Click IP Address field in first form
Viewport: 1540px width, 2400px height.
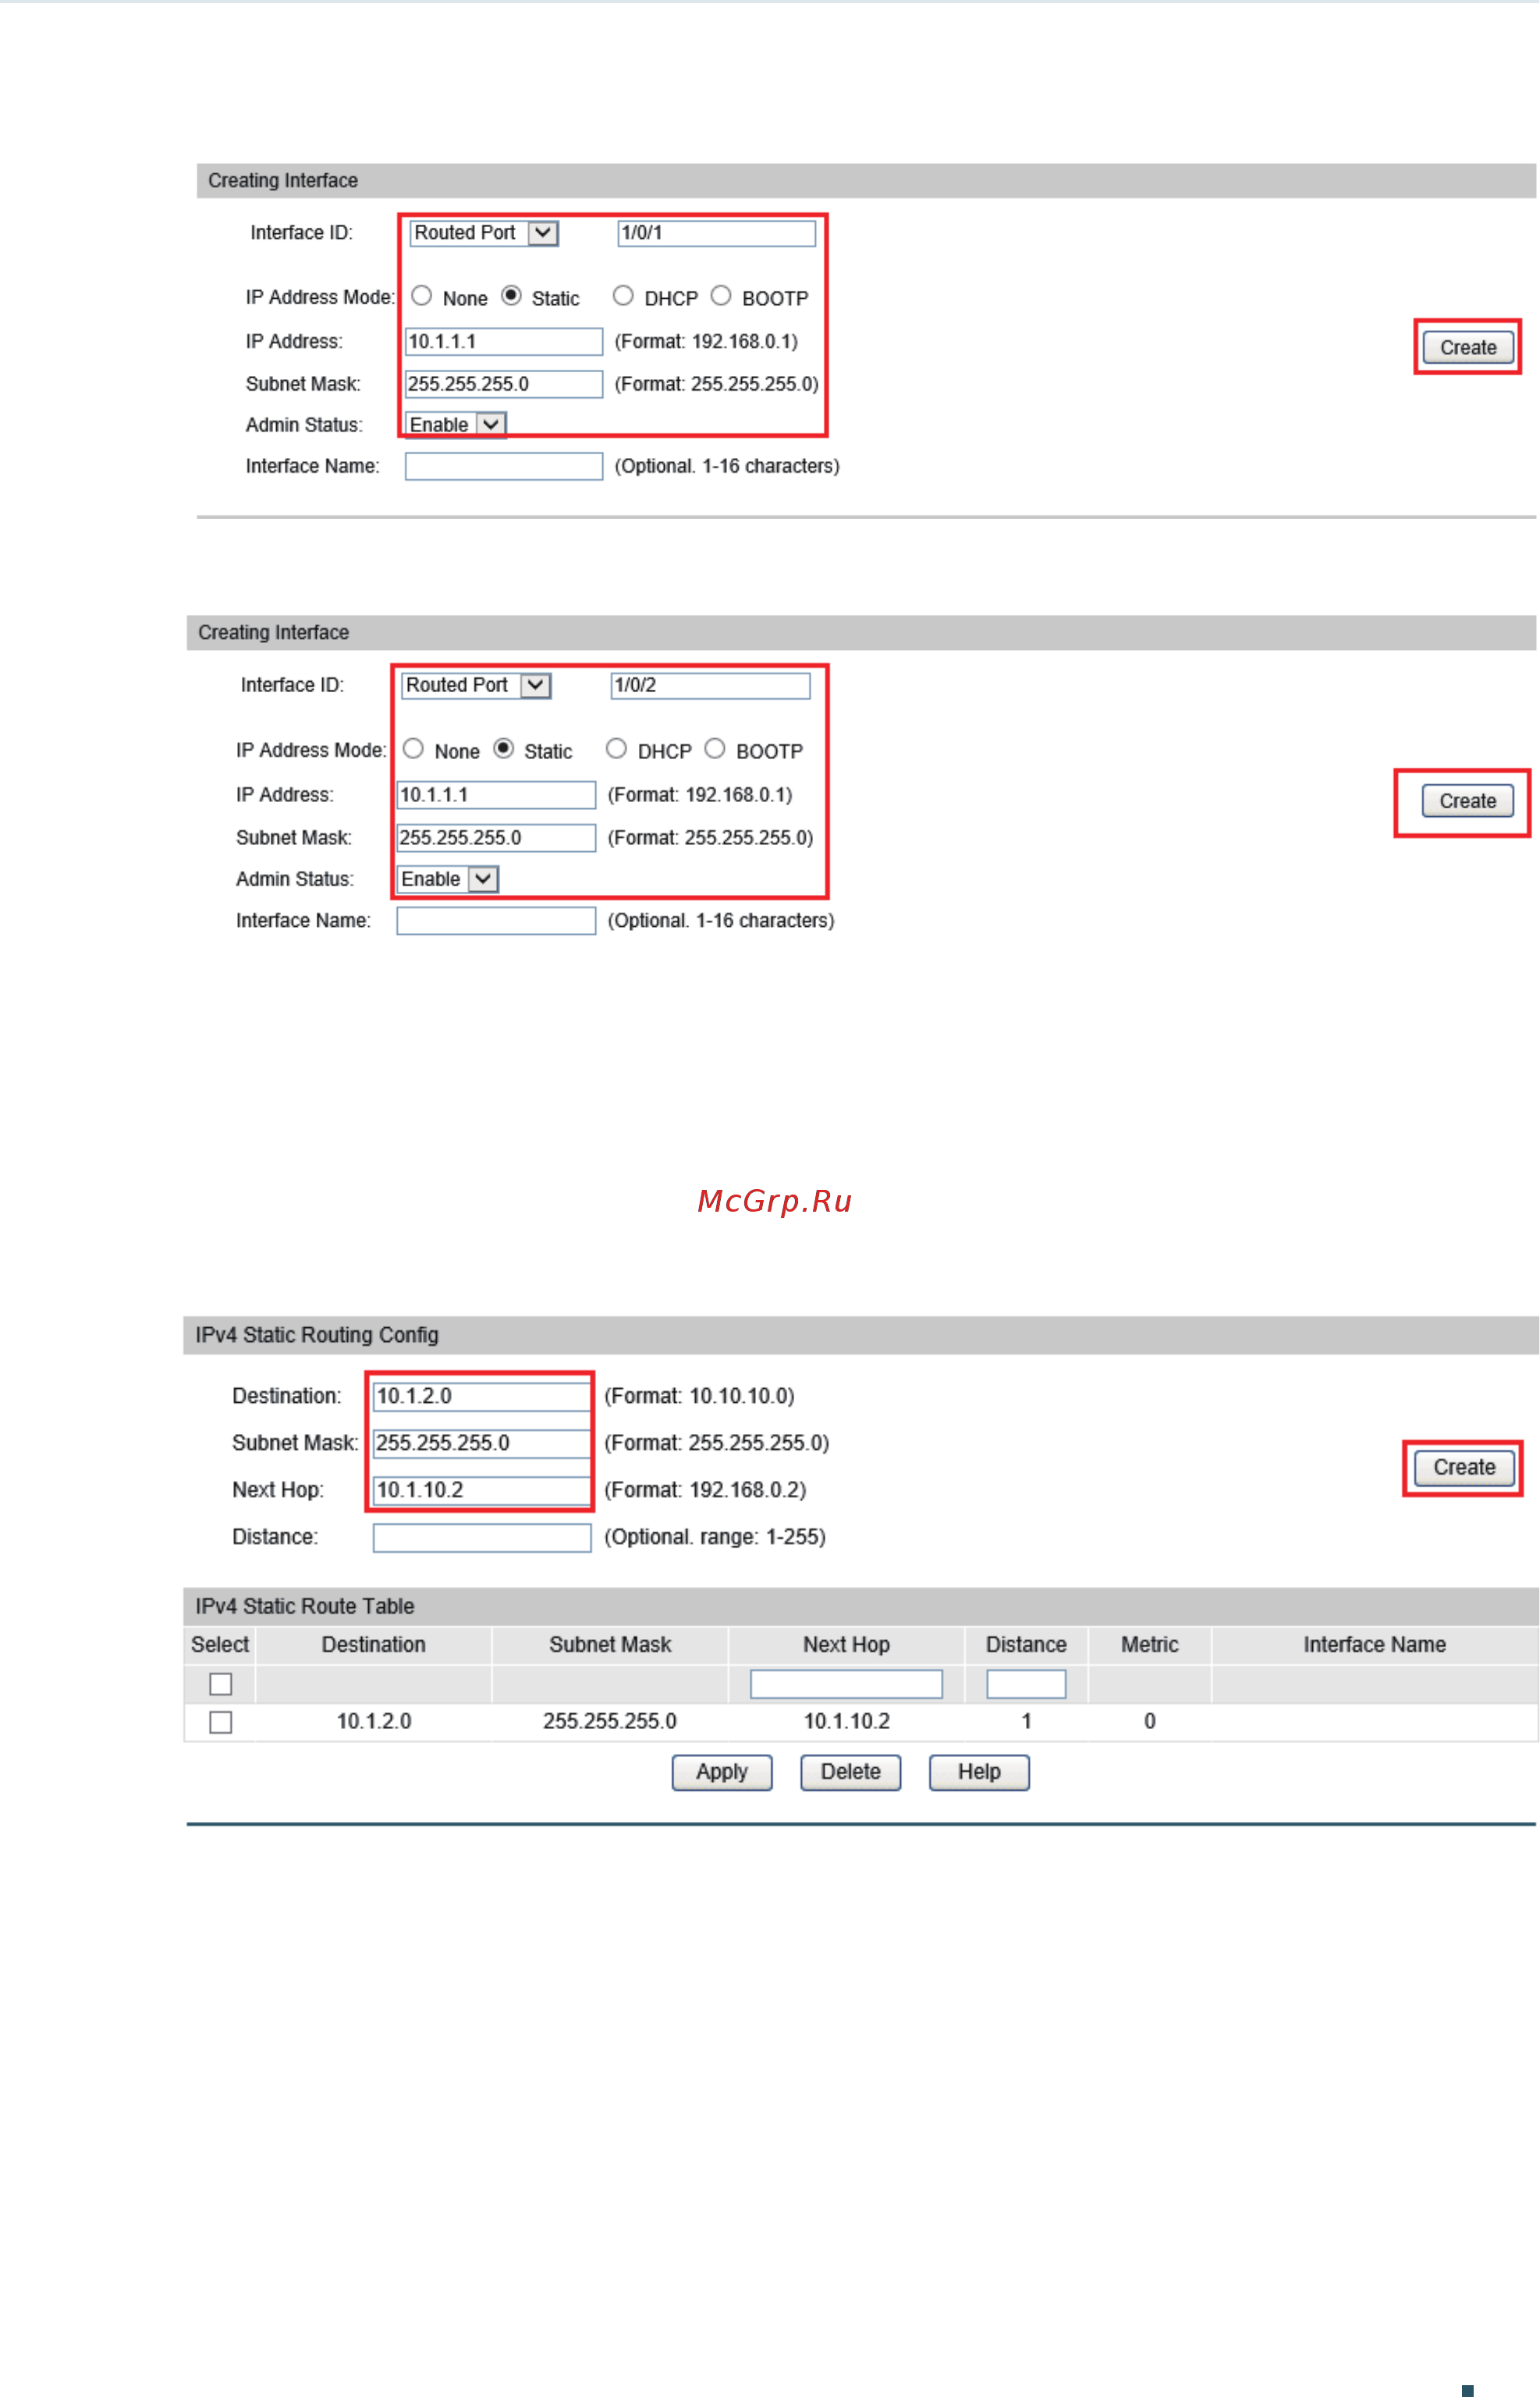click(504, 342)
